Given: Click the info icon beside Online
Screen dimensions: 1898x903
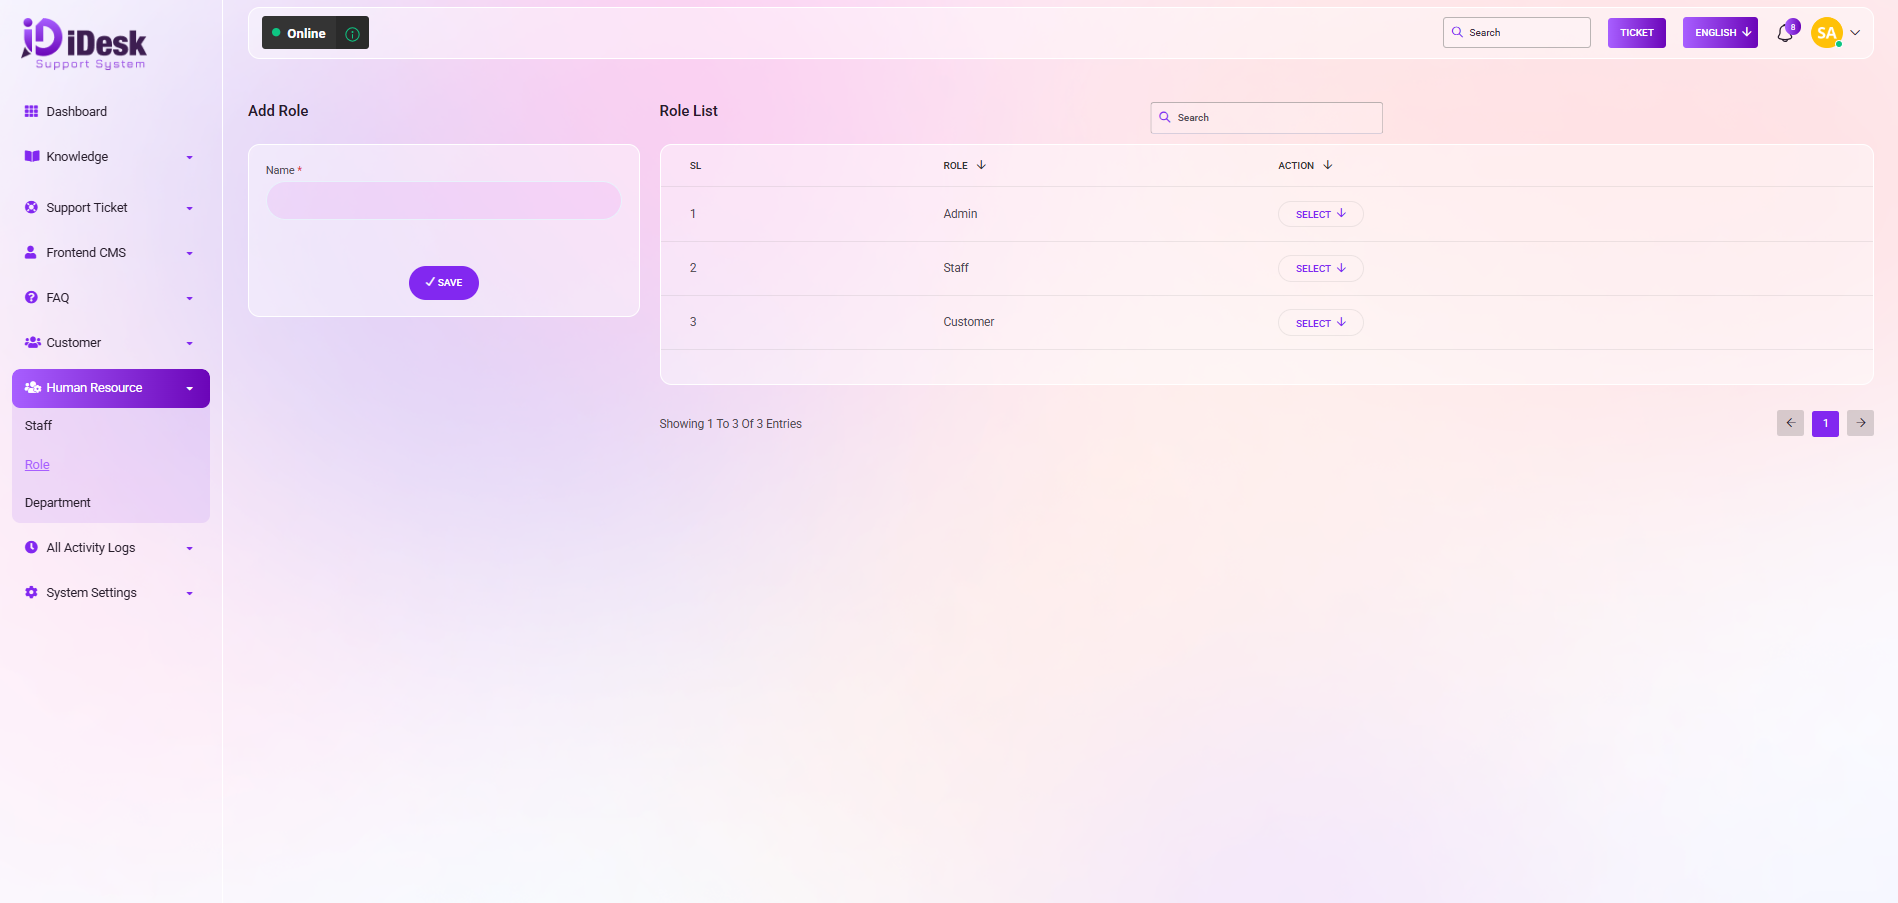Looking at the screenshot, I should [352, 34].
